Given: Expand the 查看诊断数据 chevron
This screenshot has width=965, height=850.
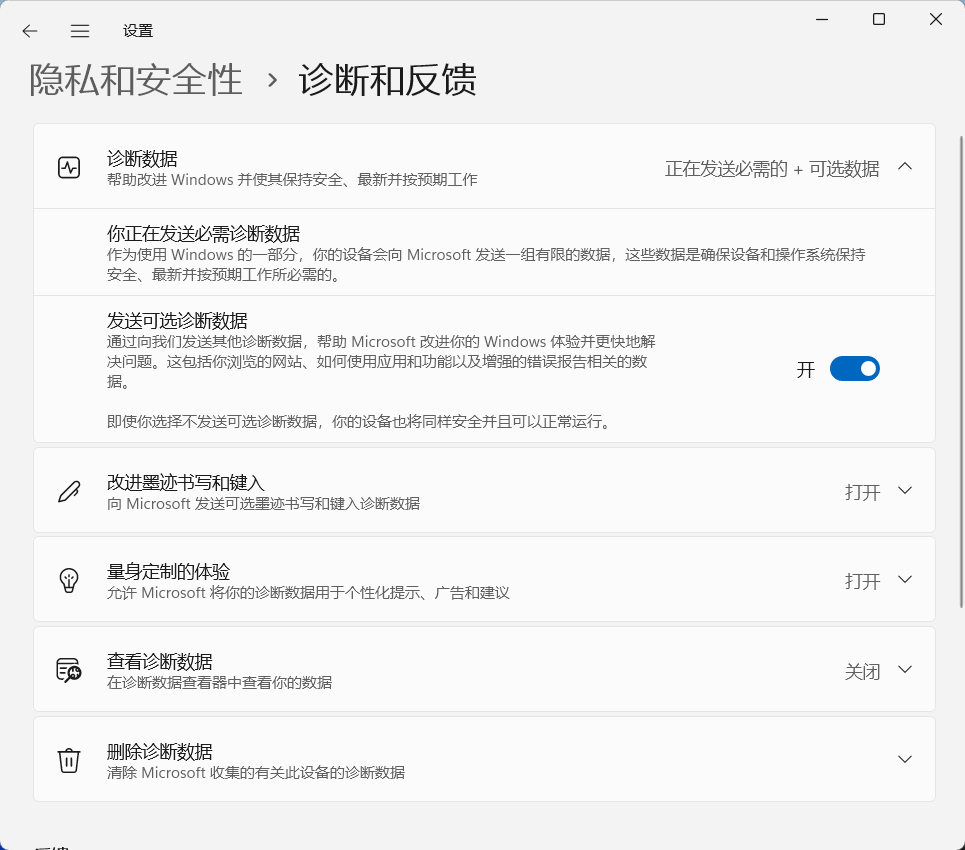Looking at the screenshot, I should tap(905, 670).
